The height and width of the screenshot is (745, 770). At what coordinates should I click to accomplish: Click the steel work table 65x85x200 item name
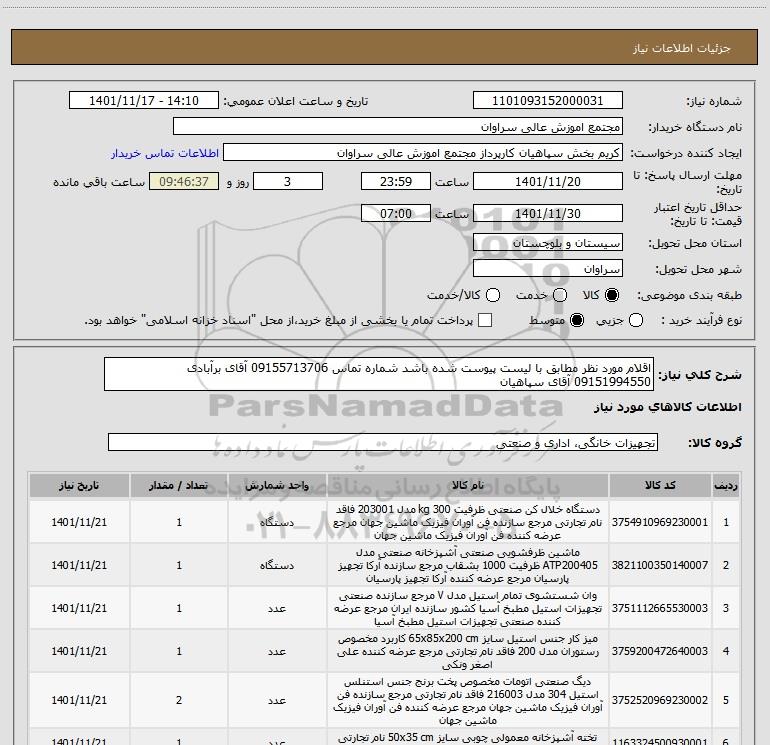click(x=468, y=651)
